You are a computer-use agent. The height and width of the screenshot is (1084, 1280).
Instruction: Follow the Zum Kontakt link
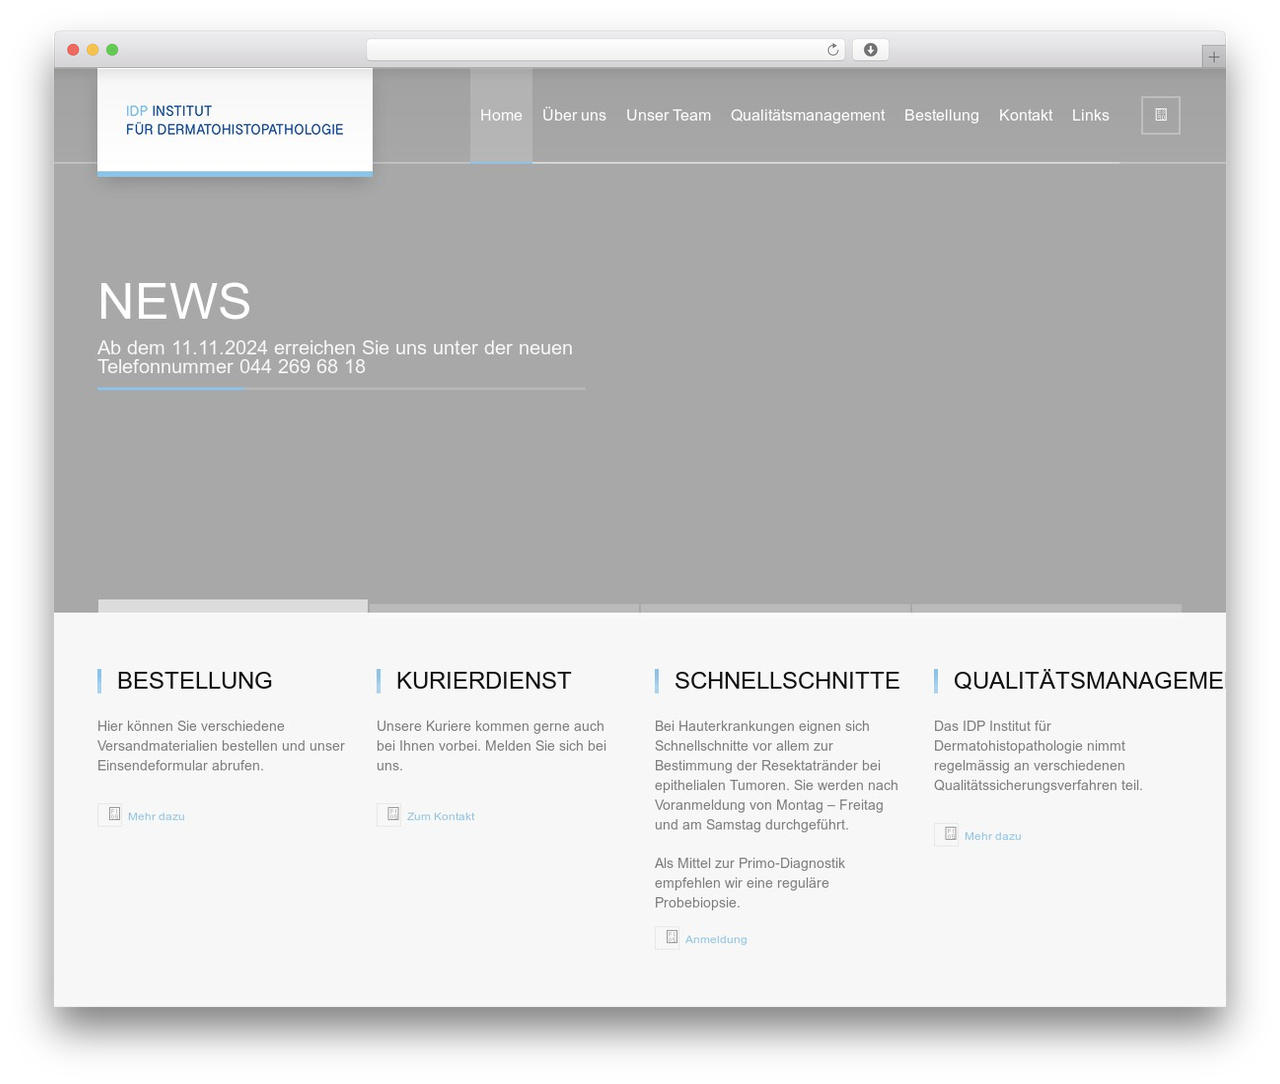coord(440,816)
